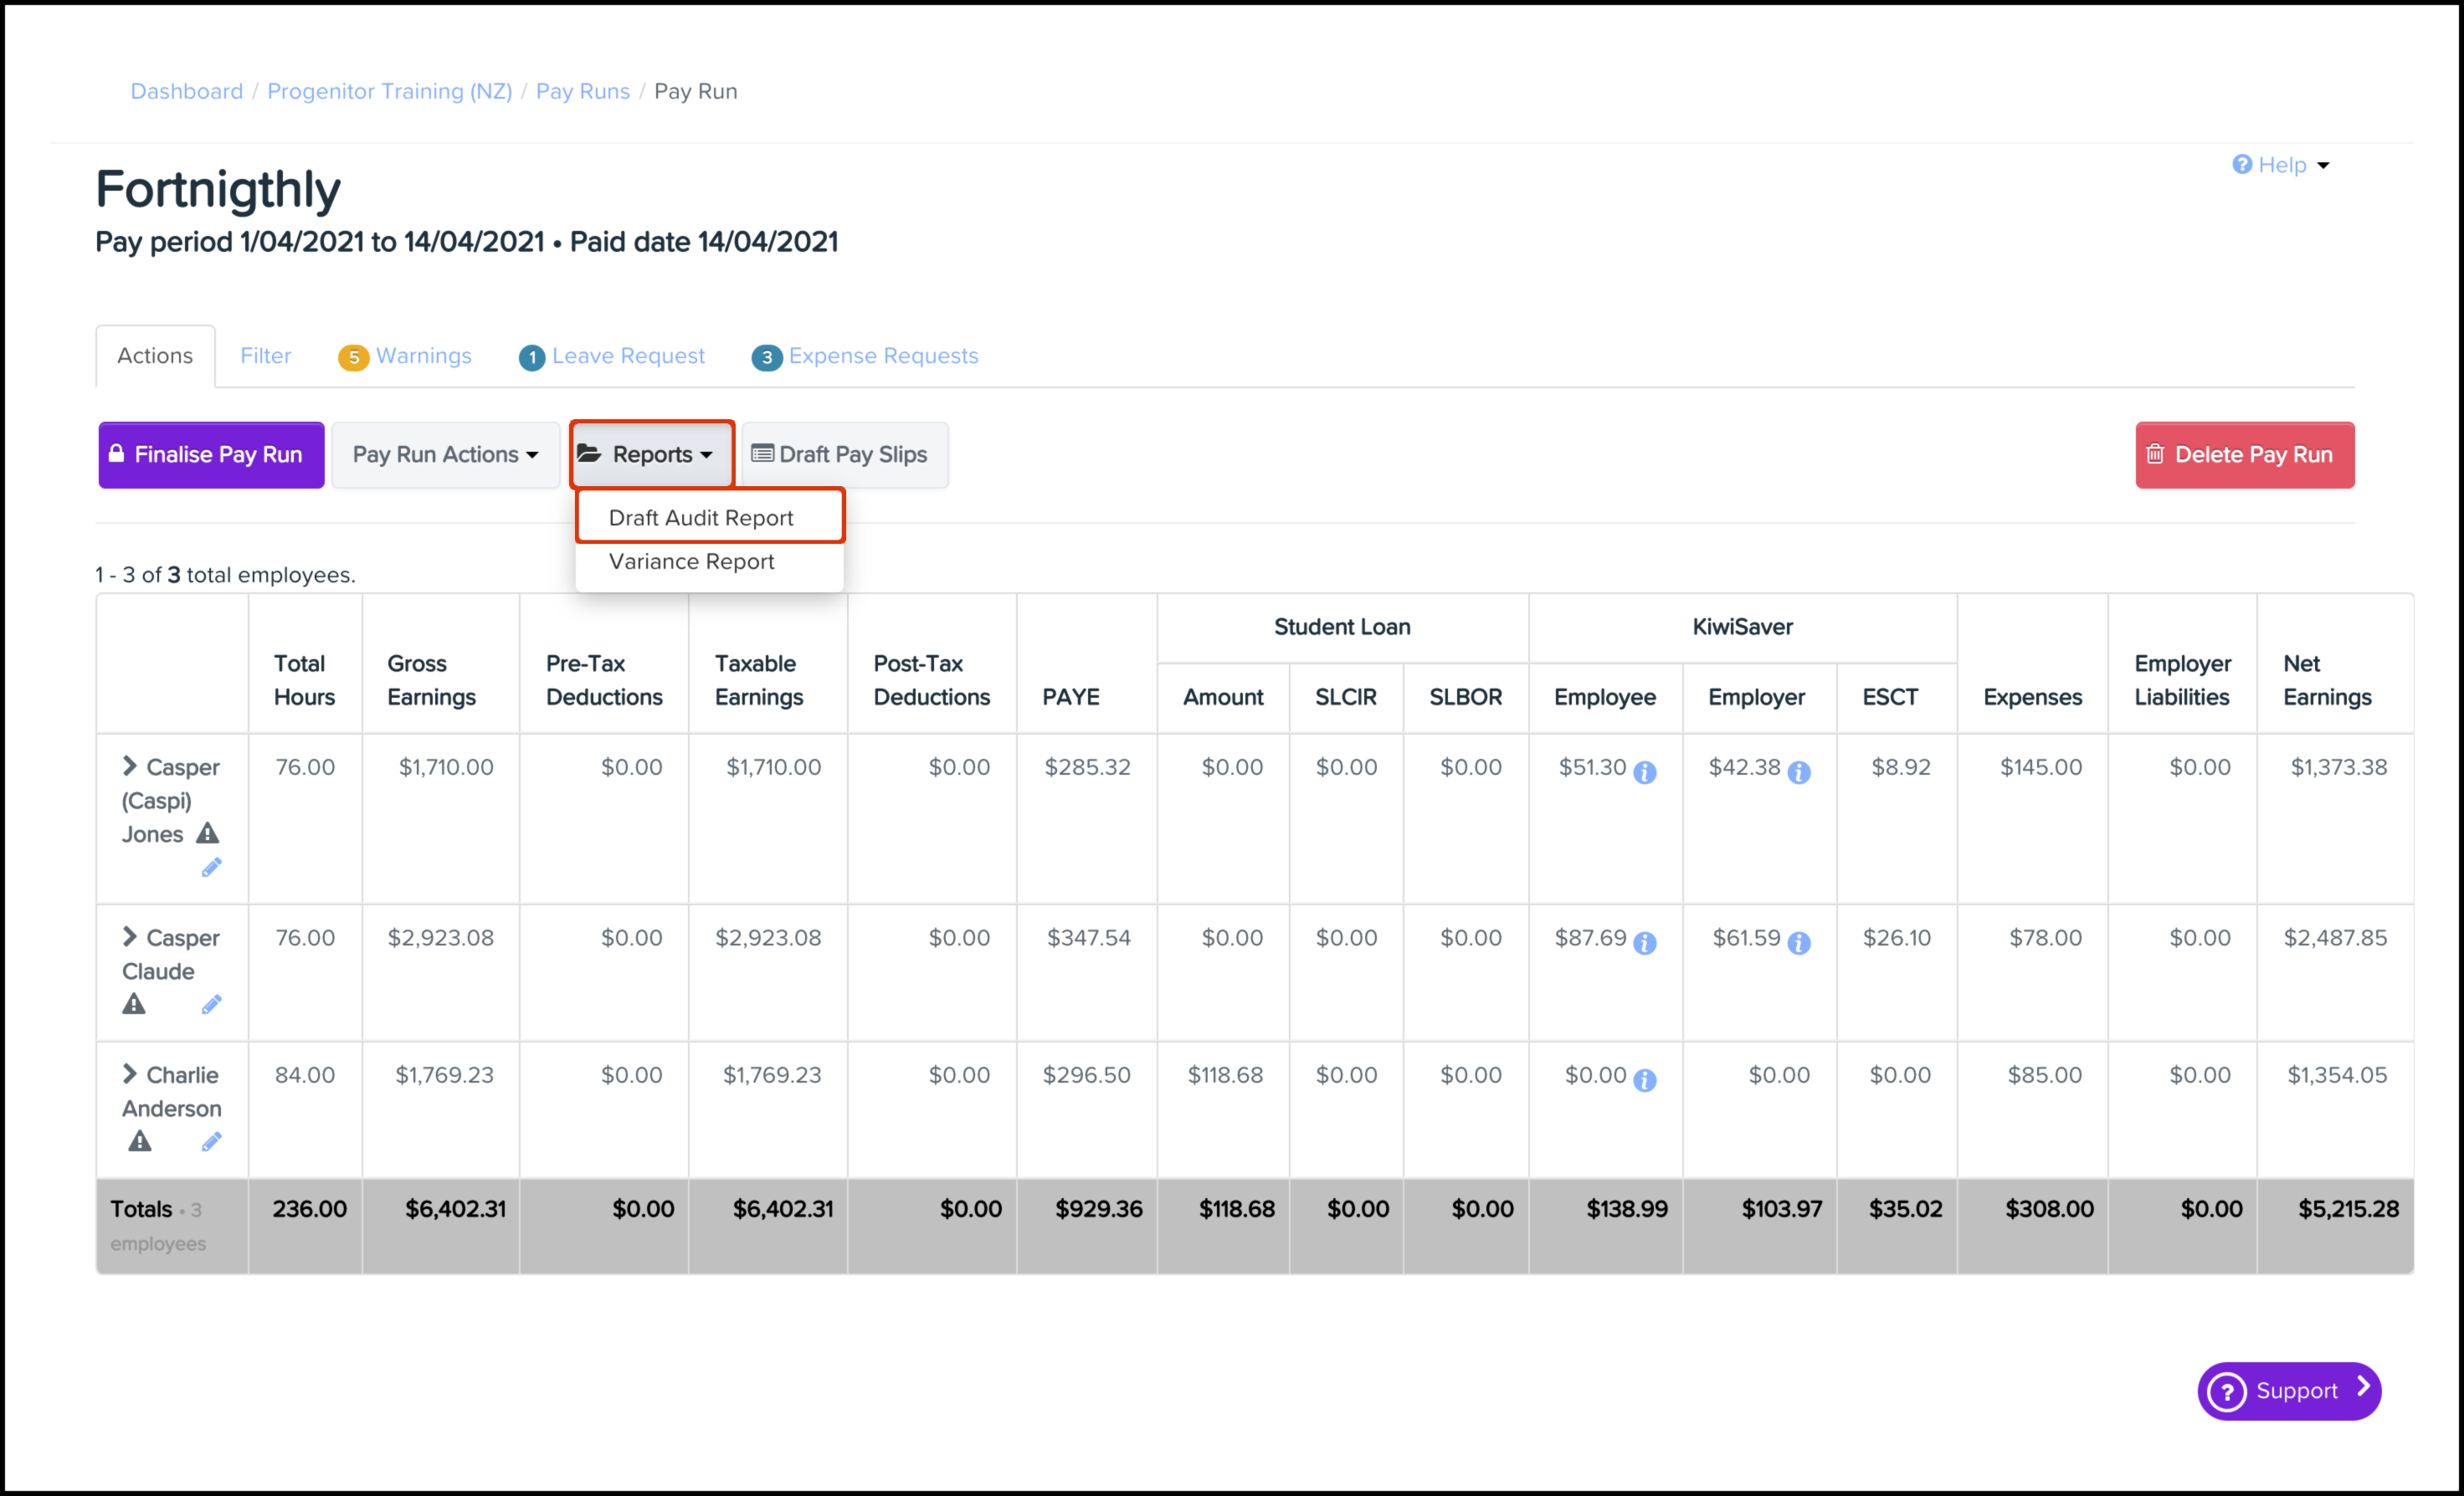Select Draft Audit Report menu item

[x=701, y=518]
